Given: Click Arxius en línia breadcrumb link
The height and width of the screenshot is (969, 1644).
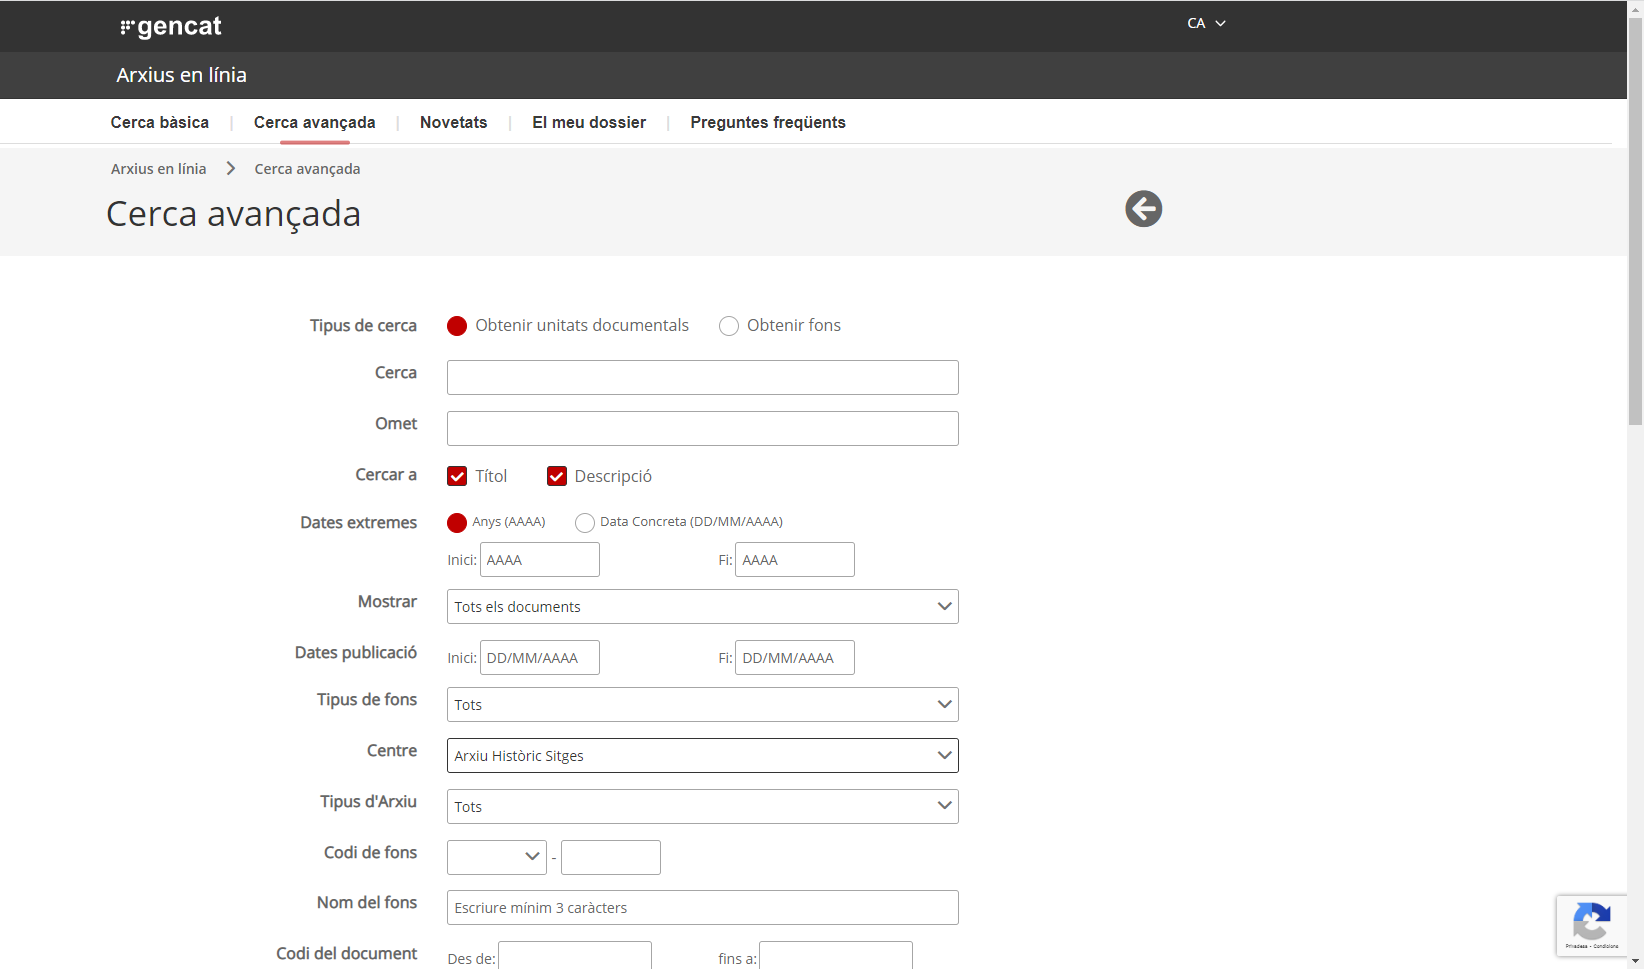Looking at the screenshot, I should pos(159,169).
